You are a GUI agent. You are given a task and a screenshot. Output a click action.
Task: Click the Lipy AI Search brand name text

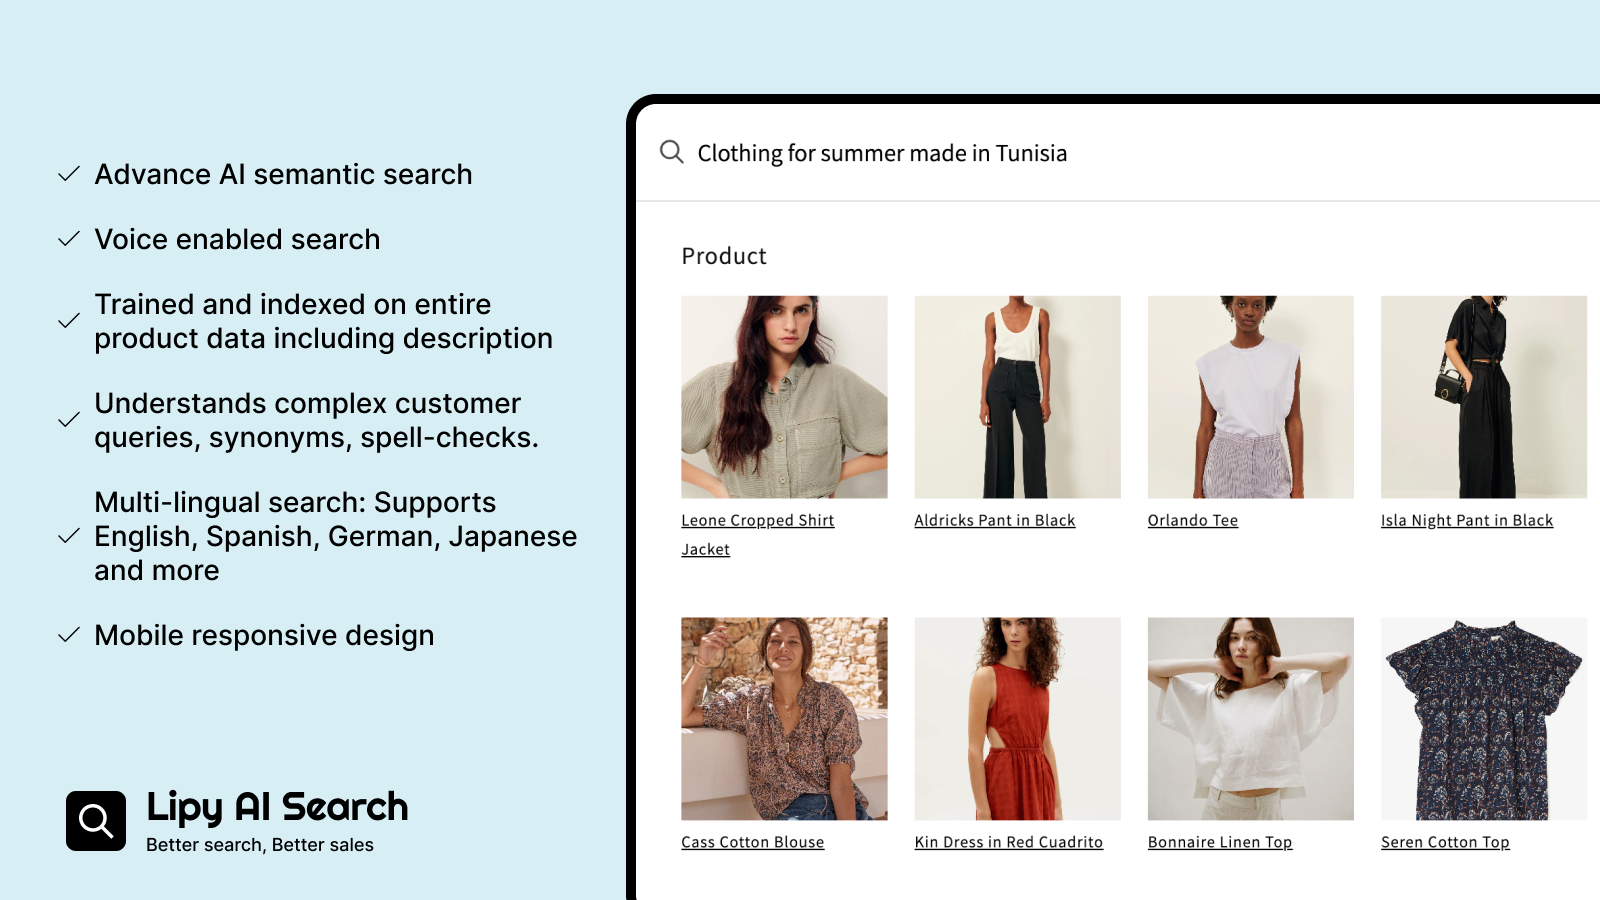coord(277,806)
